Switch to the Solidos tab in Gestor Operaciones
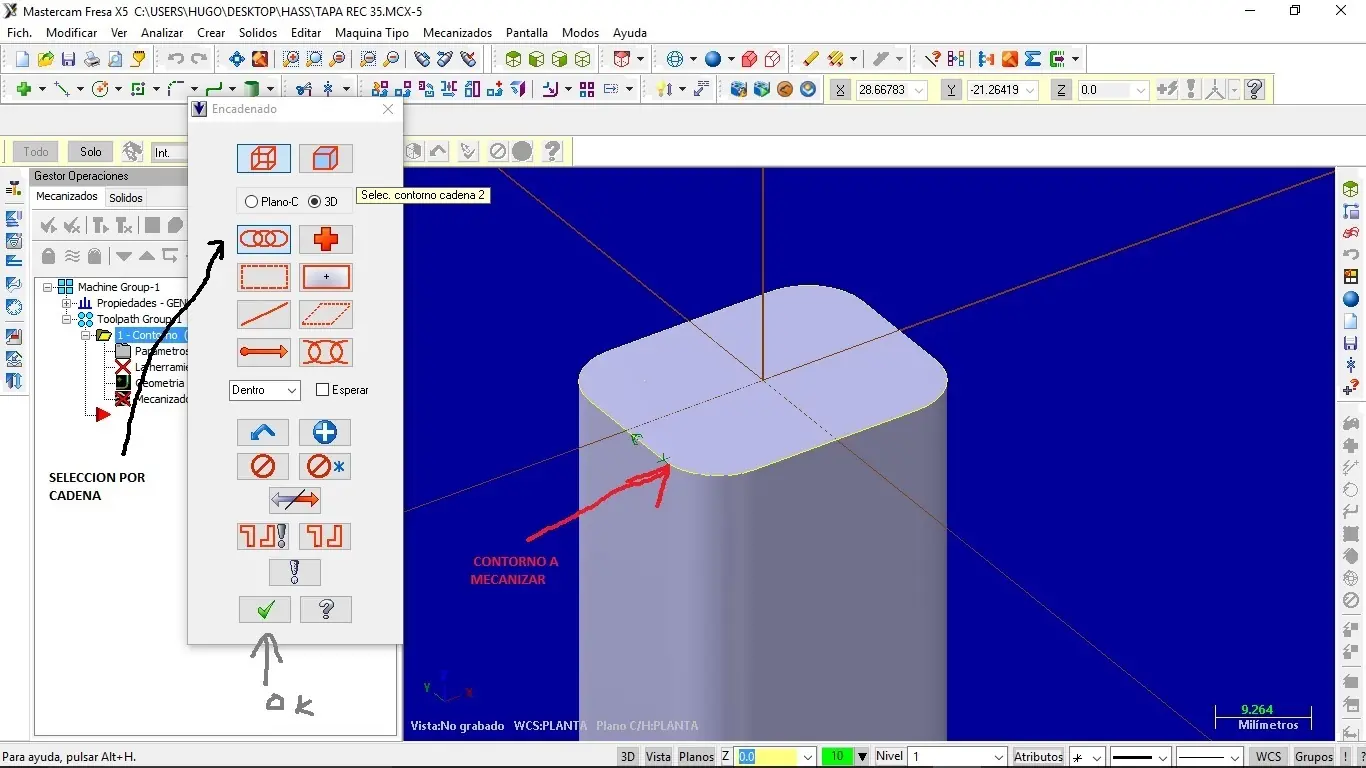Image resolution: width=1366 pixels, height=768 pixels. point(126,198)
